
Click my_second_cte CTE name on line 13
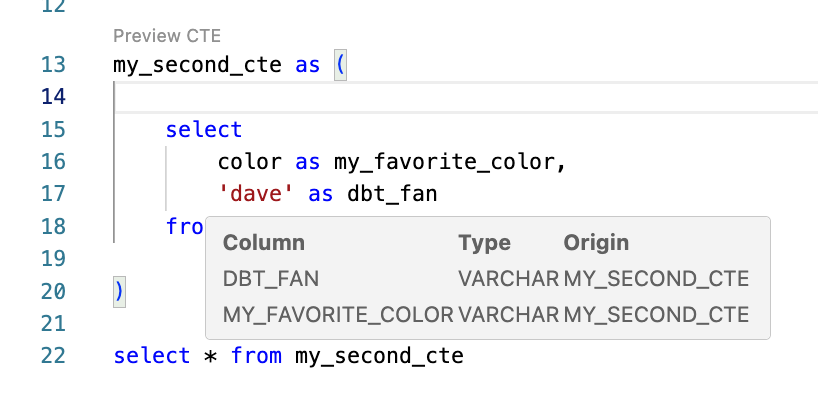pos(198,66)
